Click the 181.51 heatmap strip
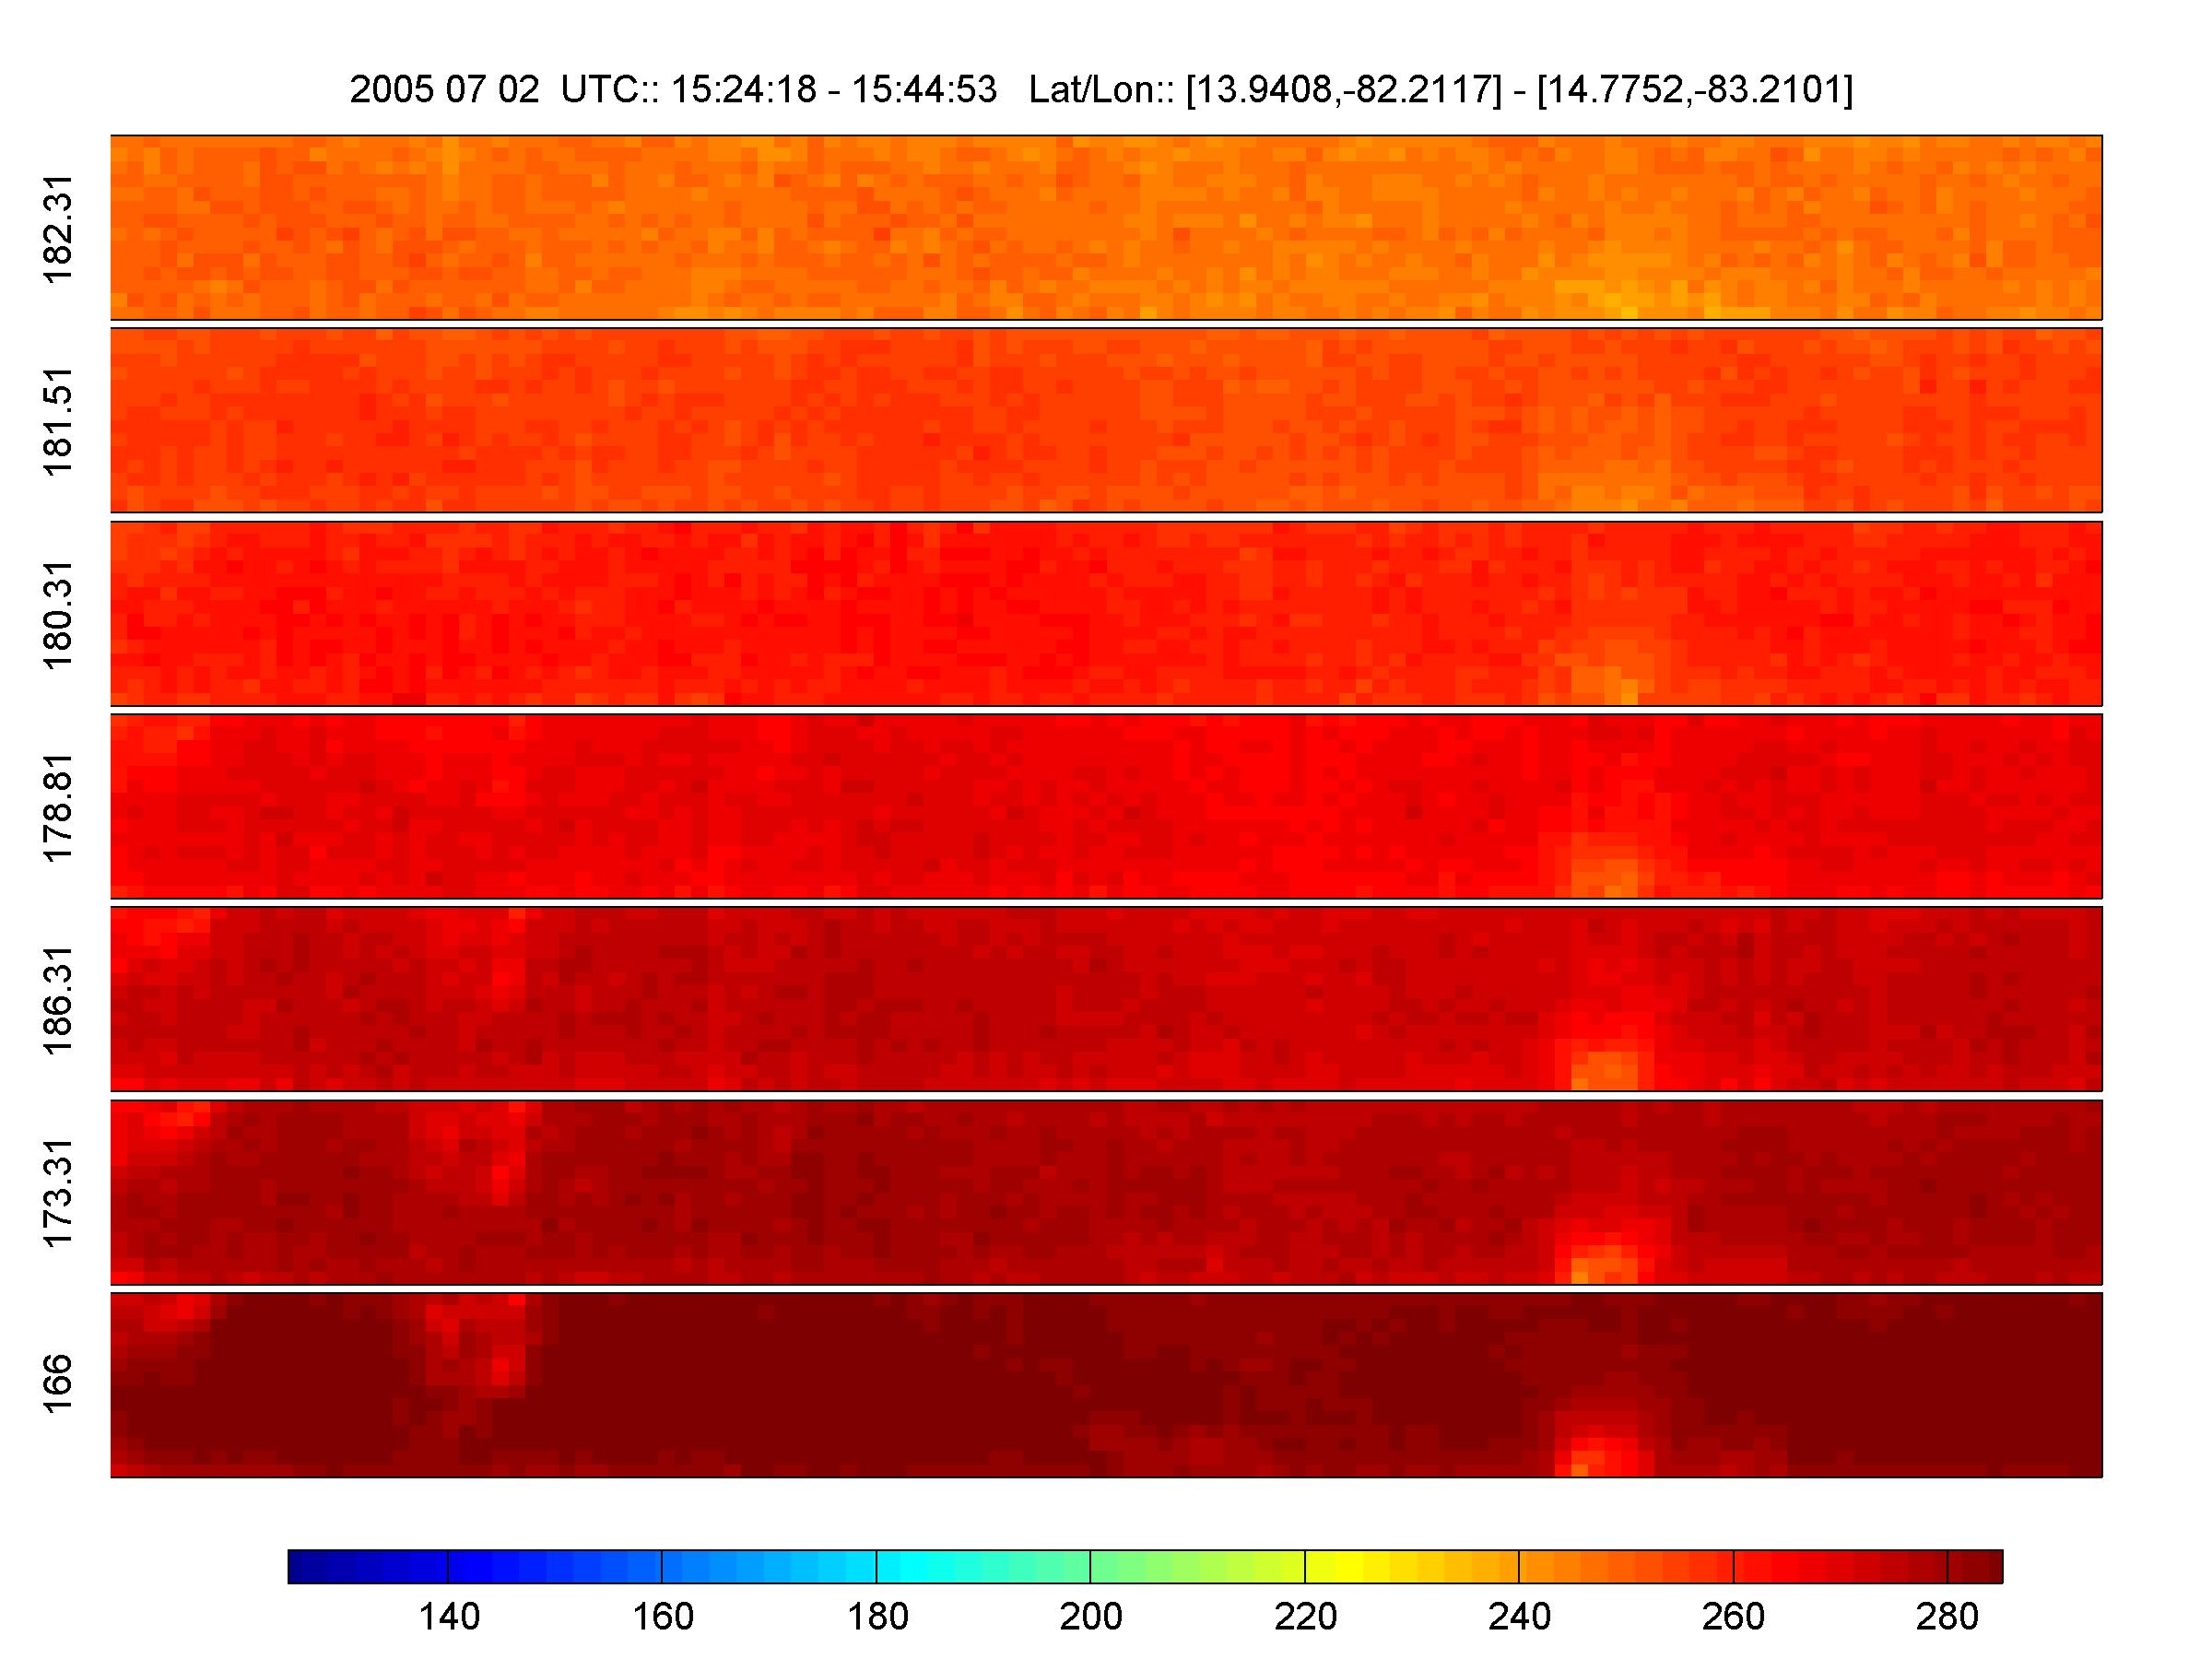Image resolution: width=2212 pixels, height=1659 pixels. tap(1105, 420)
